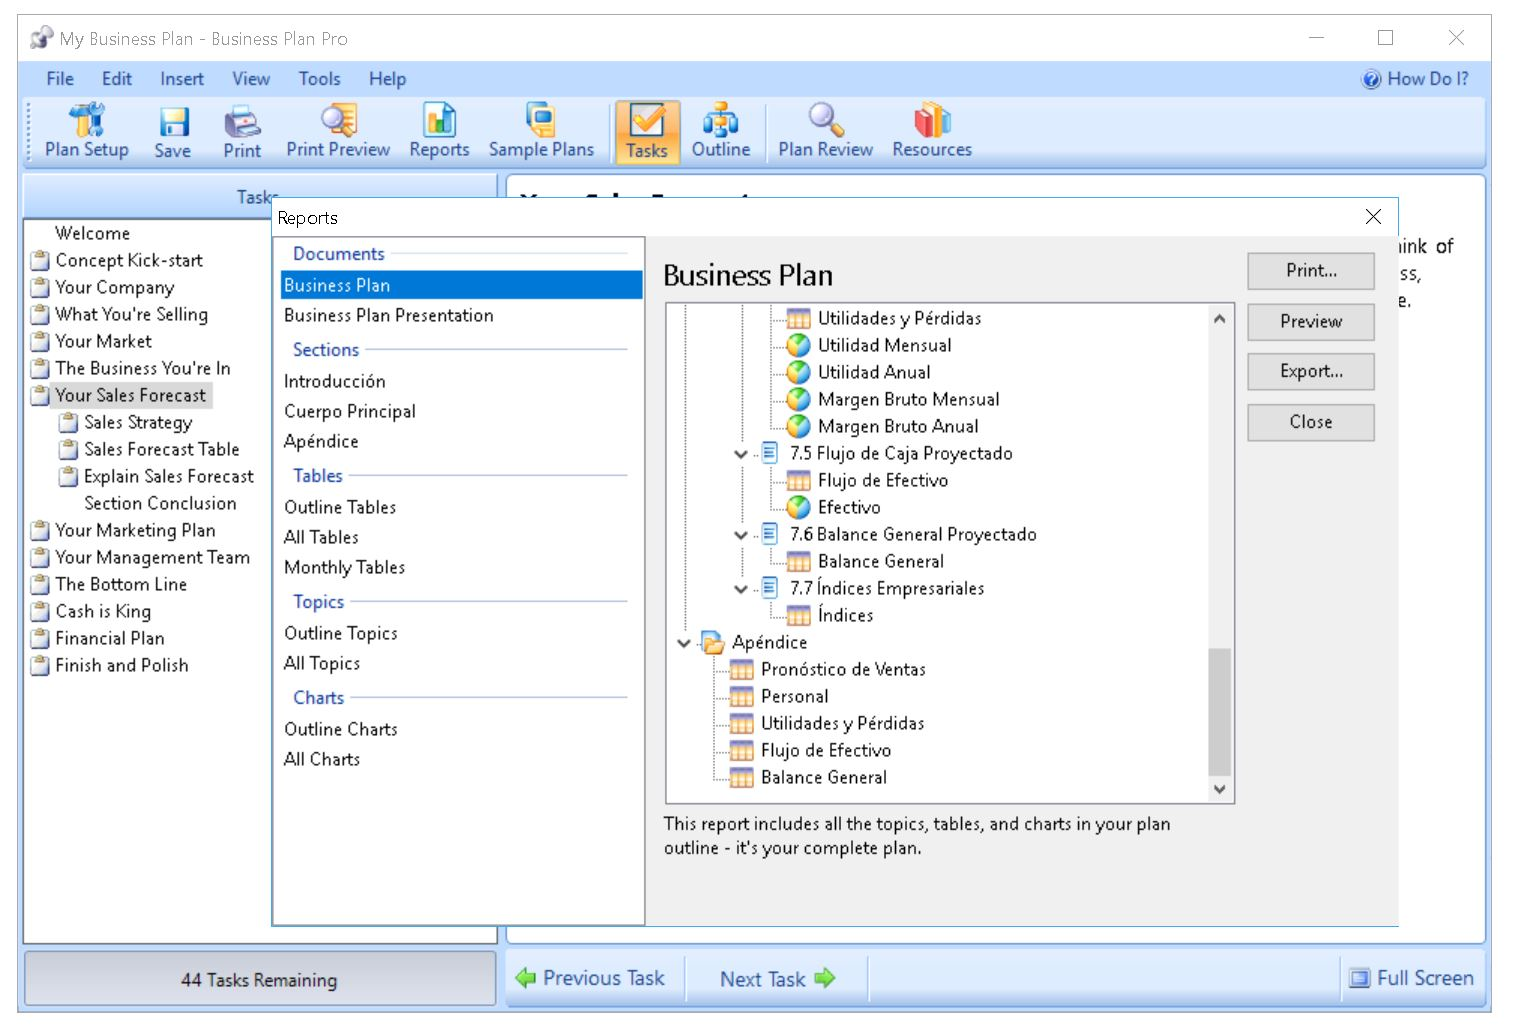This screenshot has width=1513, height=1027.
Task: Click chart icon beside Utilidad Mensual
Action: 798,346
